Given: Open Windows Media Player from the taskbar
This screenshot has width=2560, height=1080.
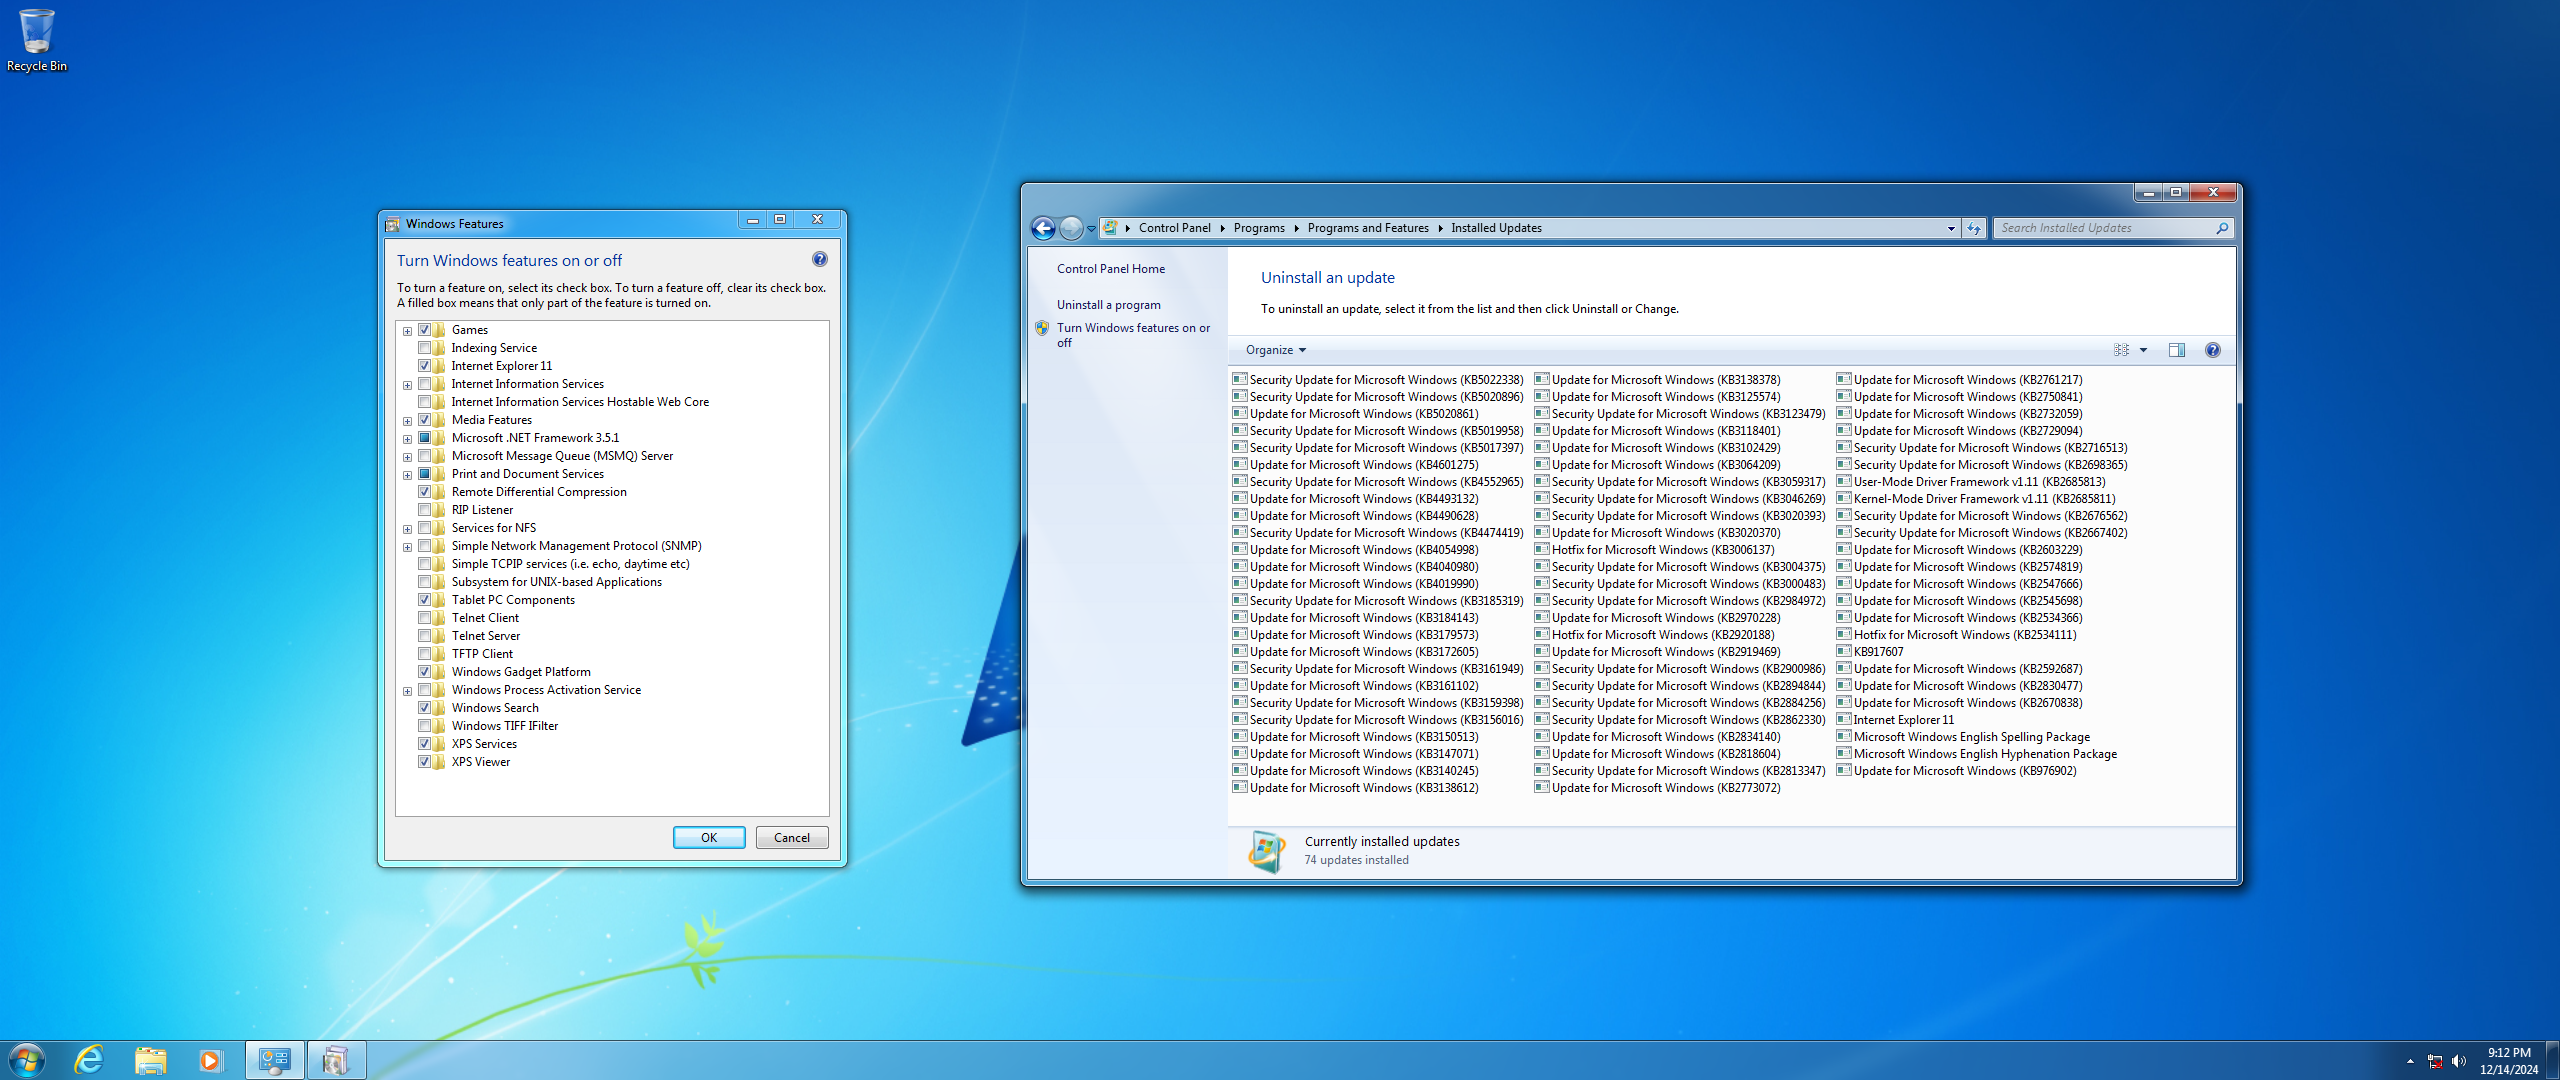Looking at the screenshot, I should pos(210,1060).
